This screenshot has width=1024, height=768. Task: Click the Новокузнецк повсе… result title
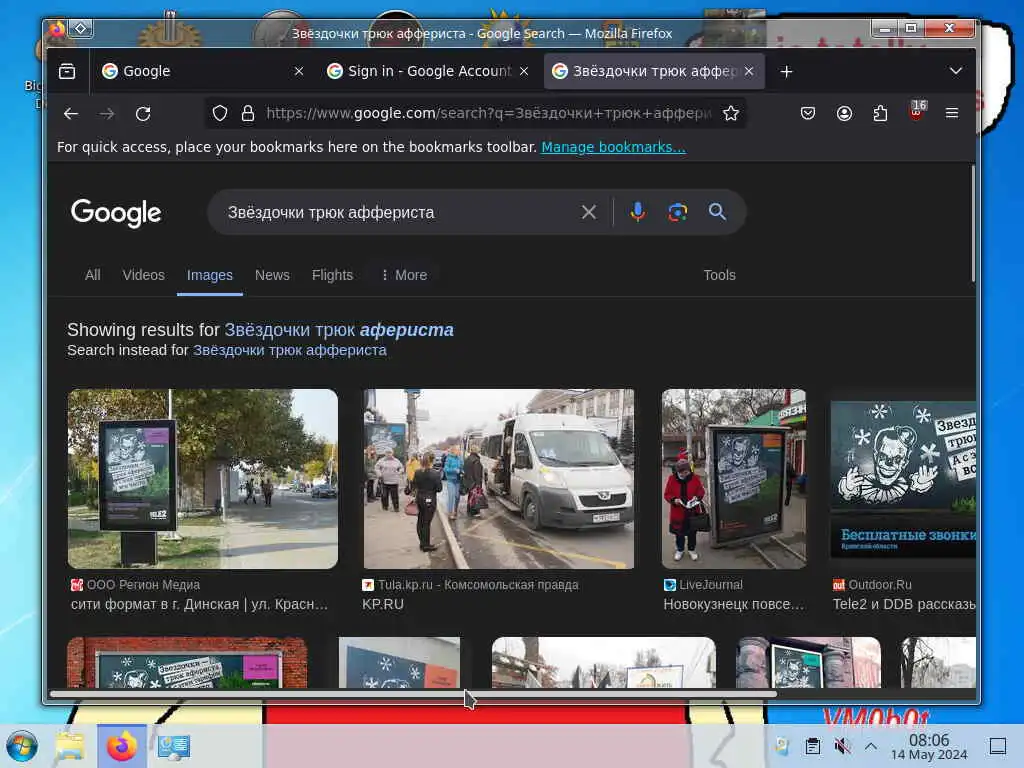point(733,605)
